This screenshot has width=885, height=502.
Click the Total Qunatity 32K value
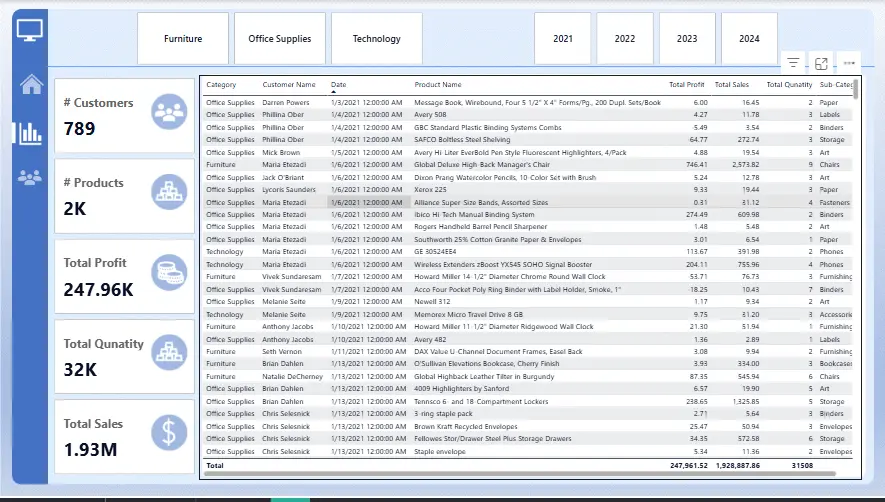[80, 370]
